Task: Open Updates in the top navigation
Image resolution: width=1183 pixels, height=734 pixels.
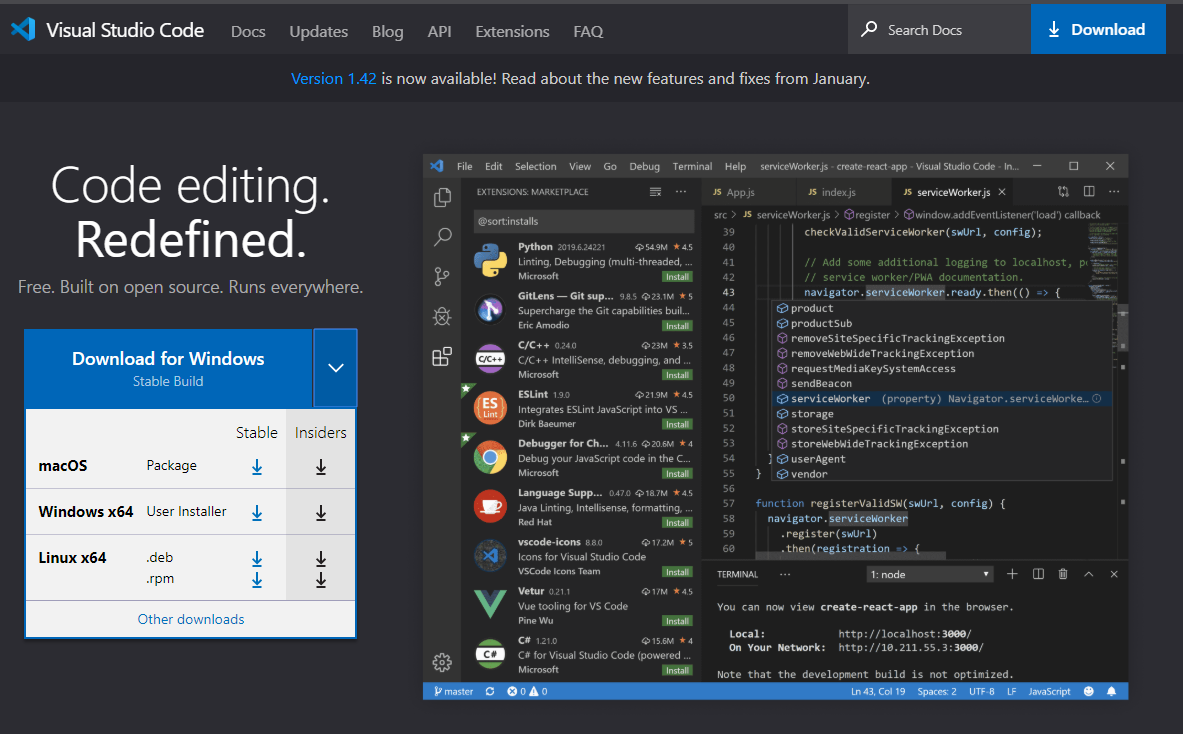Action: [318, 32]
